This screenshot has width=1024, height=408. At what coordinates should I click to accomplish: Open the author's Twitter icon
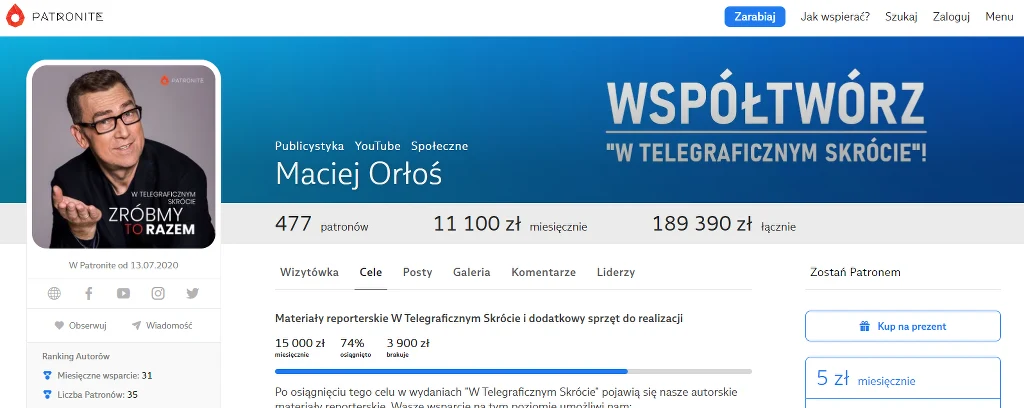[x=192, y=294]
